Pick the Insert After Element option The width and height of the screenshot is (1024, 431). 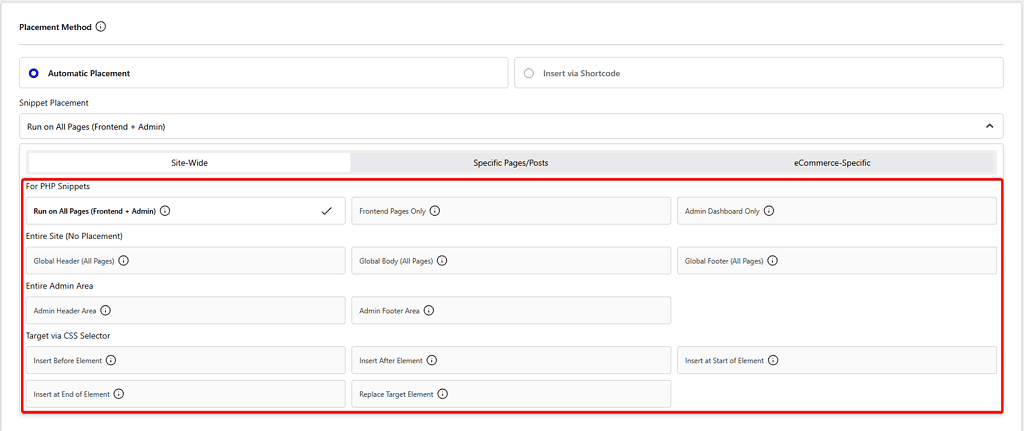tap(511, 360)
